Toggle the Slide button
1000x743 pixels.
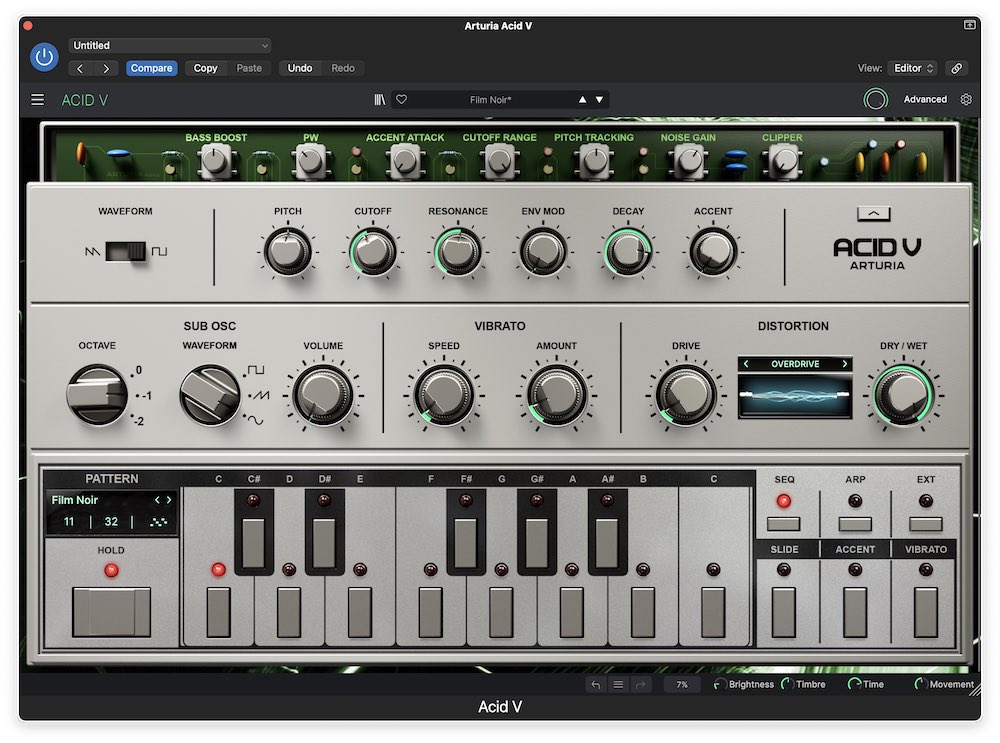coord(784,613)
